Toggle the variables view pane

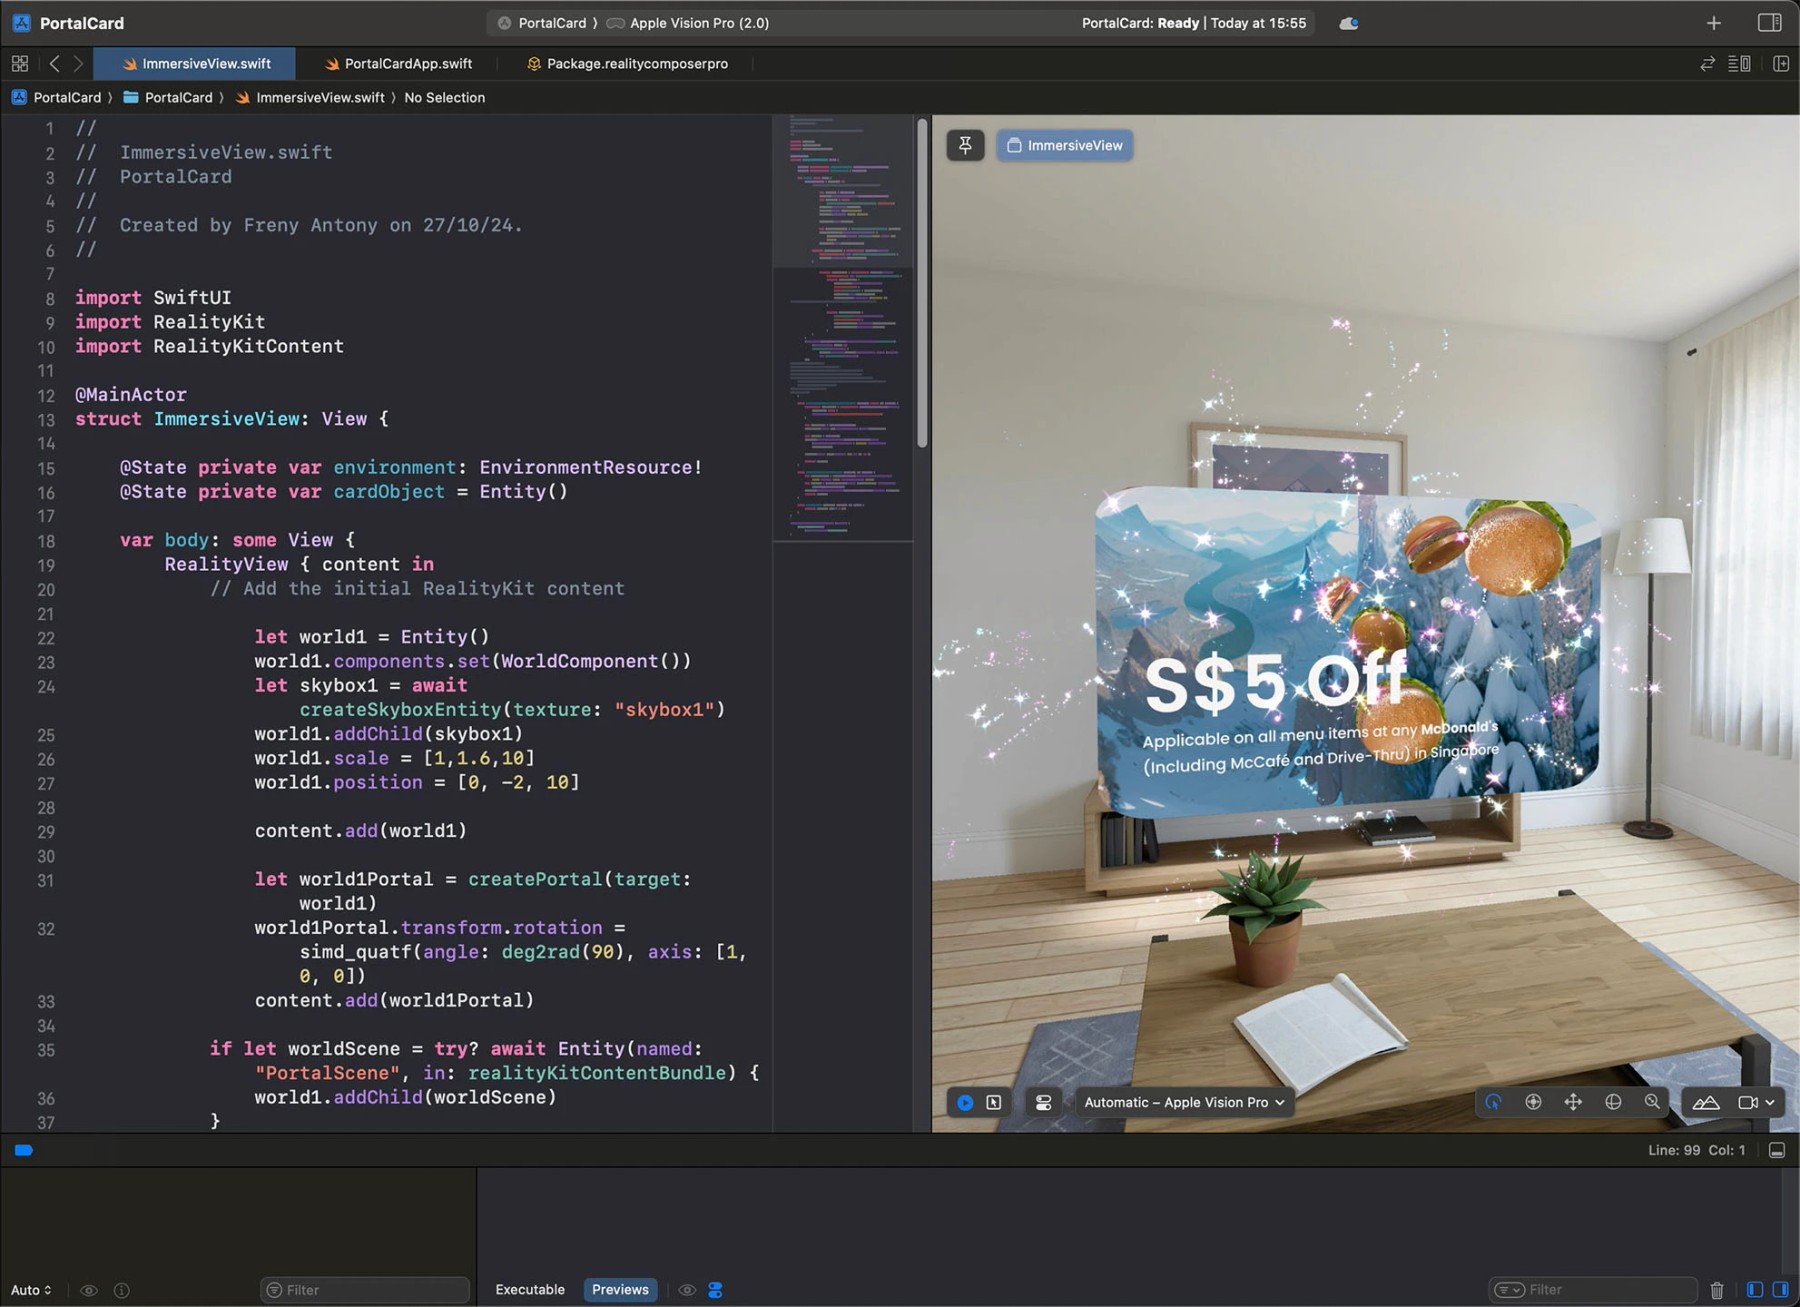pos(1755,1290)
